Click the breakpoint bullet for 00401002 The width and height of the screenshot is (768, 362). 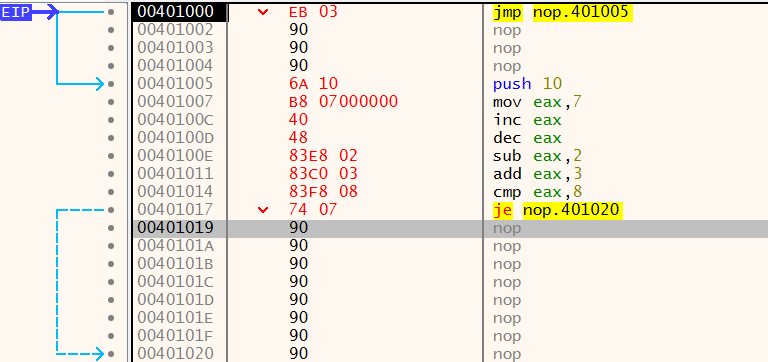pos(111,30)
